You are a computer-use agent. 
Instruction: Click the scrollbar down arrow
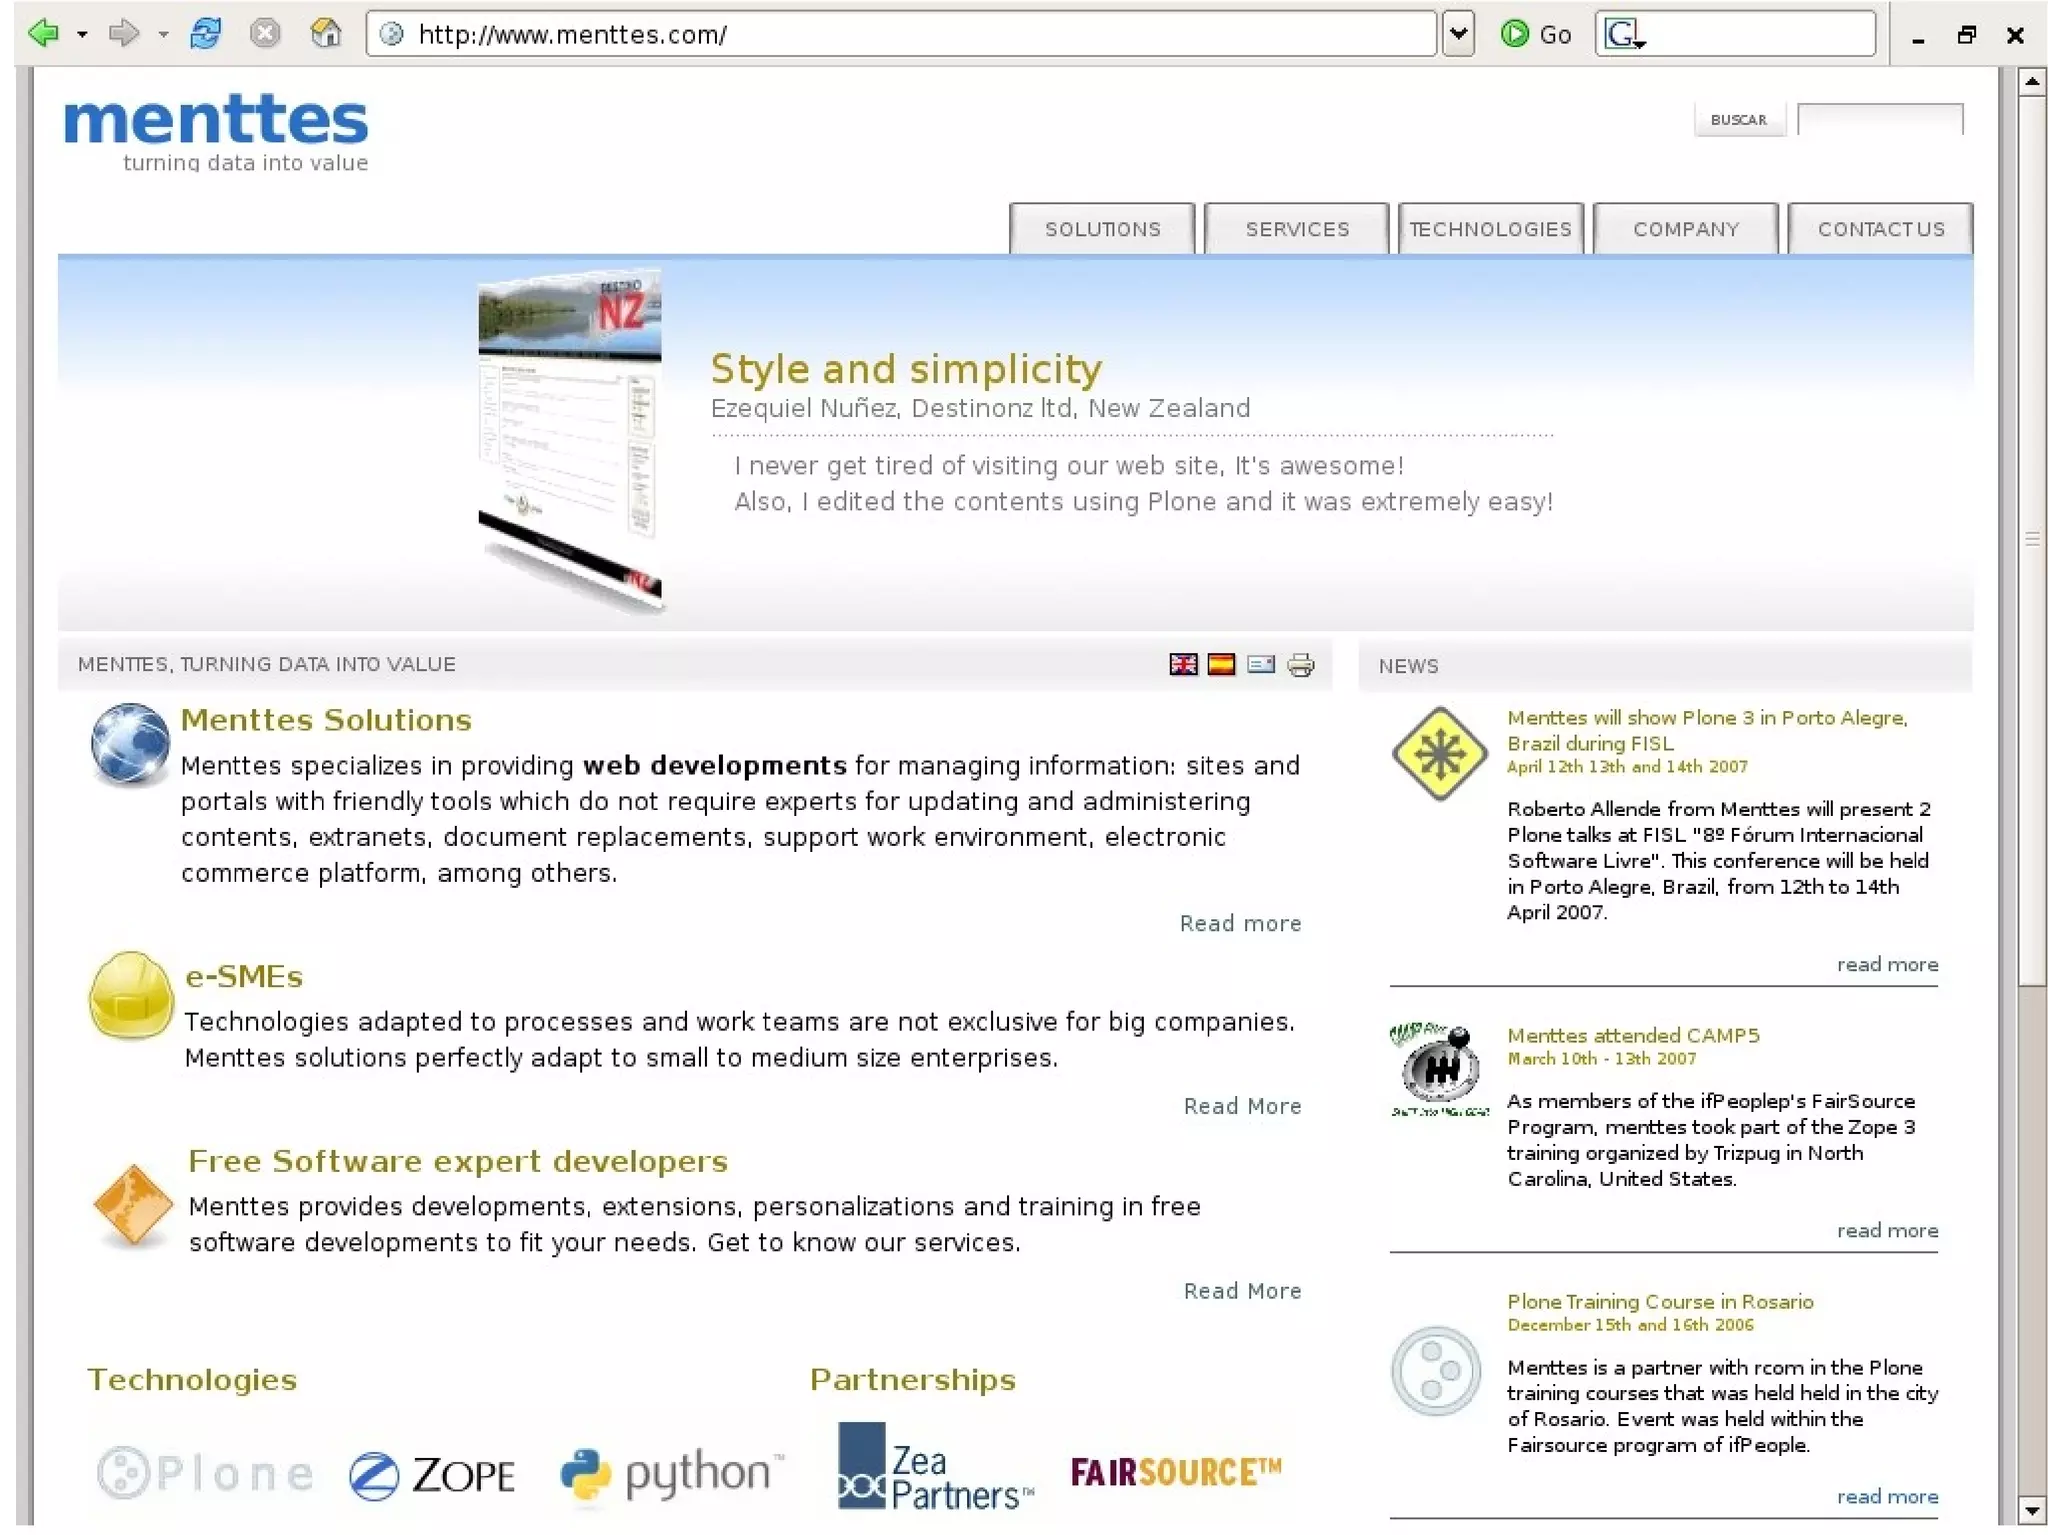(x=2031, y=1510)
